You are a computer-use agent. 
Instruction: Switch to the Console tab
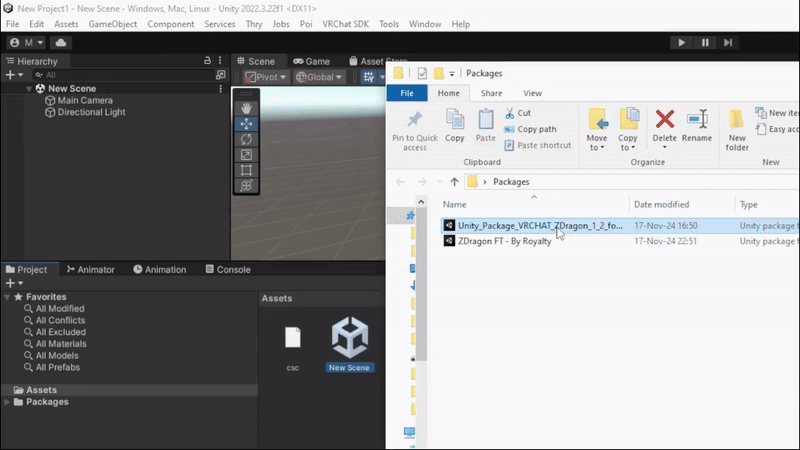pos(228,269)
